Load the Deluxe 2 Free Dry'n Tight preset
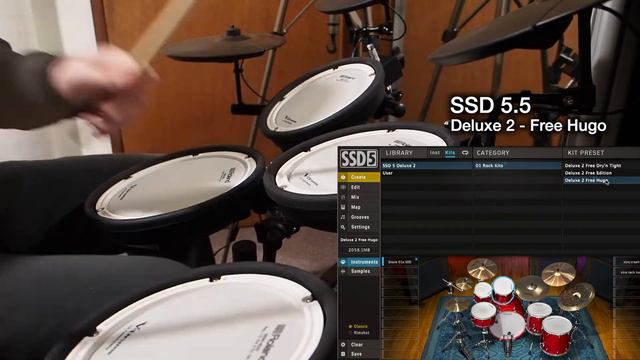Screen dimensions: 640x360 (602, 166)
